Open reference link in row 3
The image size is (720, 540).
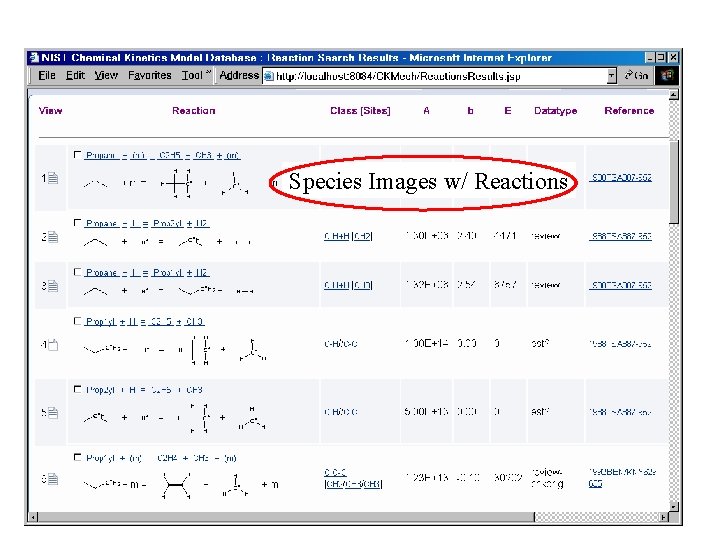(621, 285)
